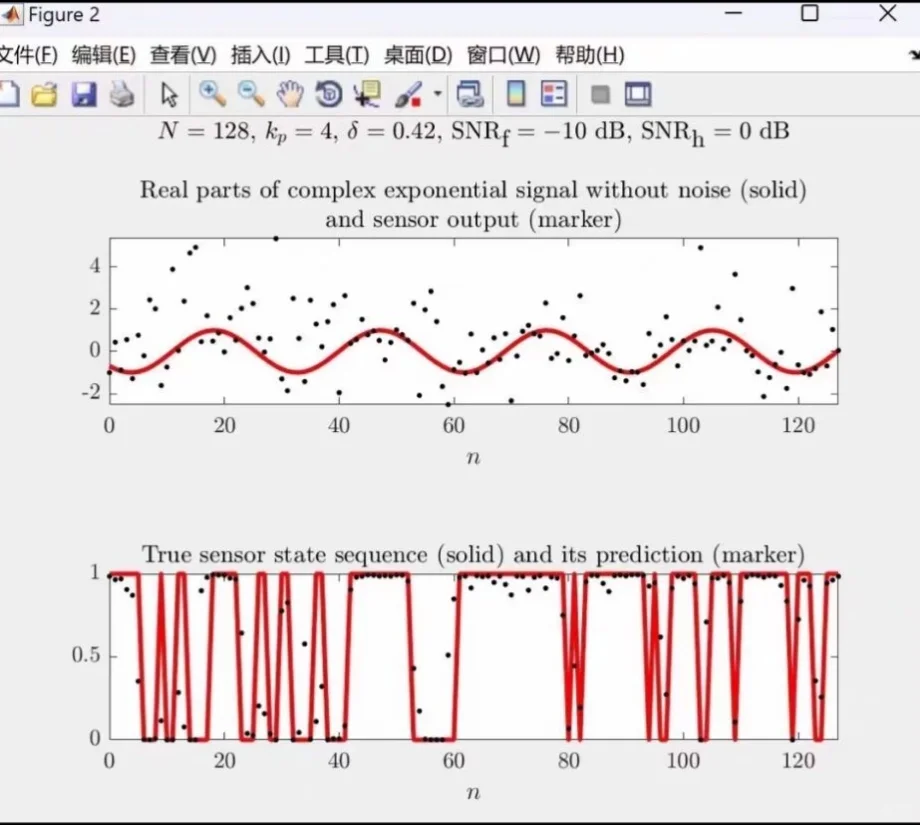Insert a legend via toolbar icon
The width and height of the screenshot is (920, 825).
tap(554, 94)
